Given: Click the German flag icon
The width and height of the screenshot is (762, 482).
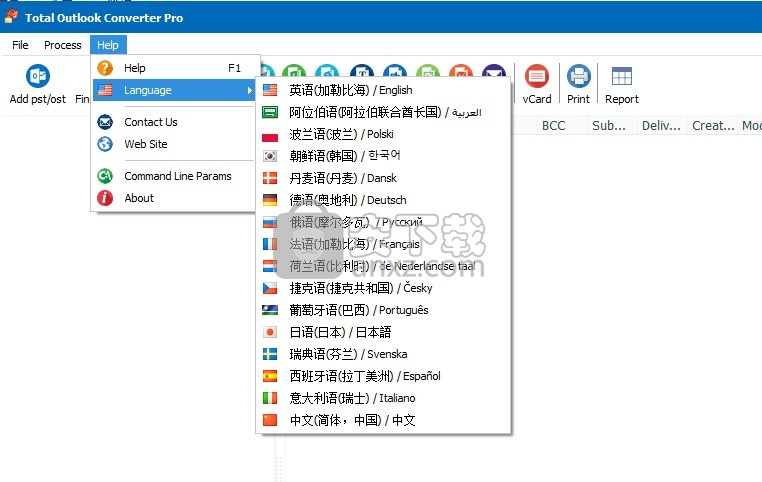Looking at the screenshot, I should [270, 200].
